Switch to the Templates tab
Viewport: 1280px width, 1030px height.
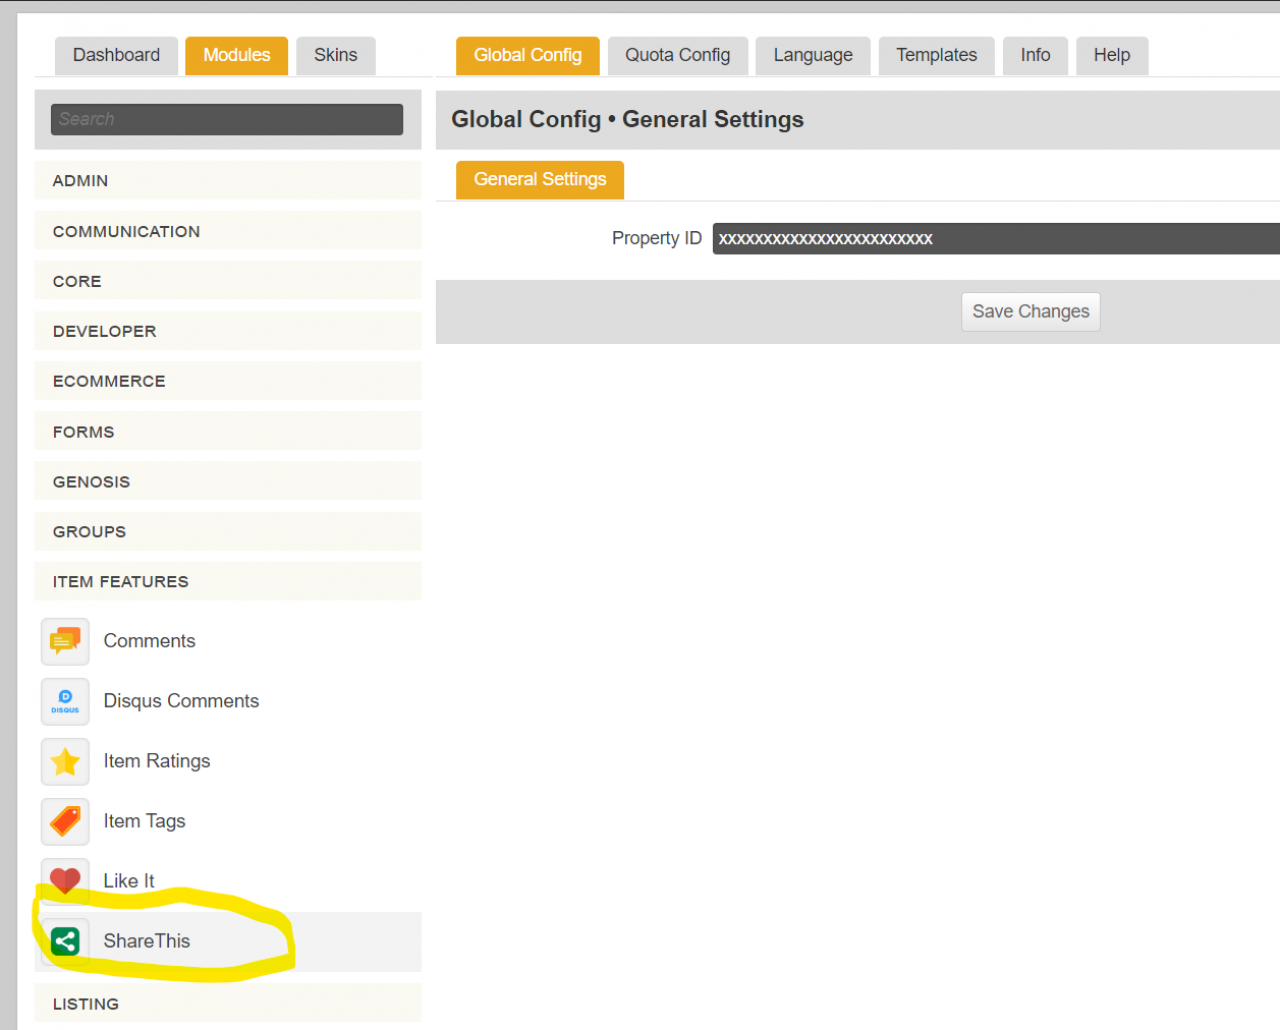[936, 56]
